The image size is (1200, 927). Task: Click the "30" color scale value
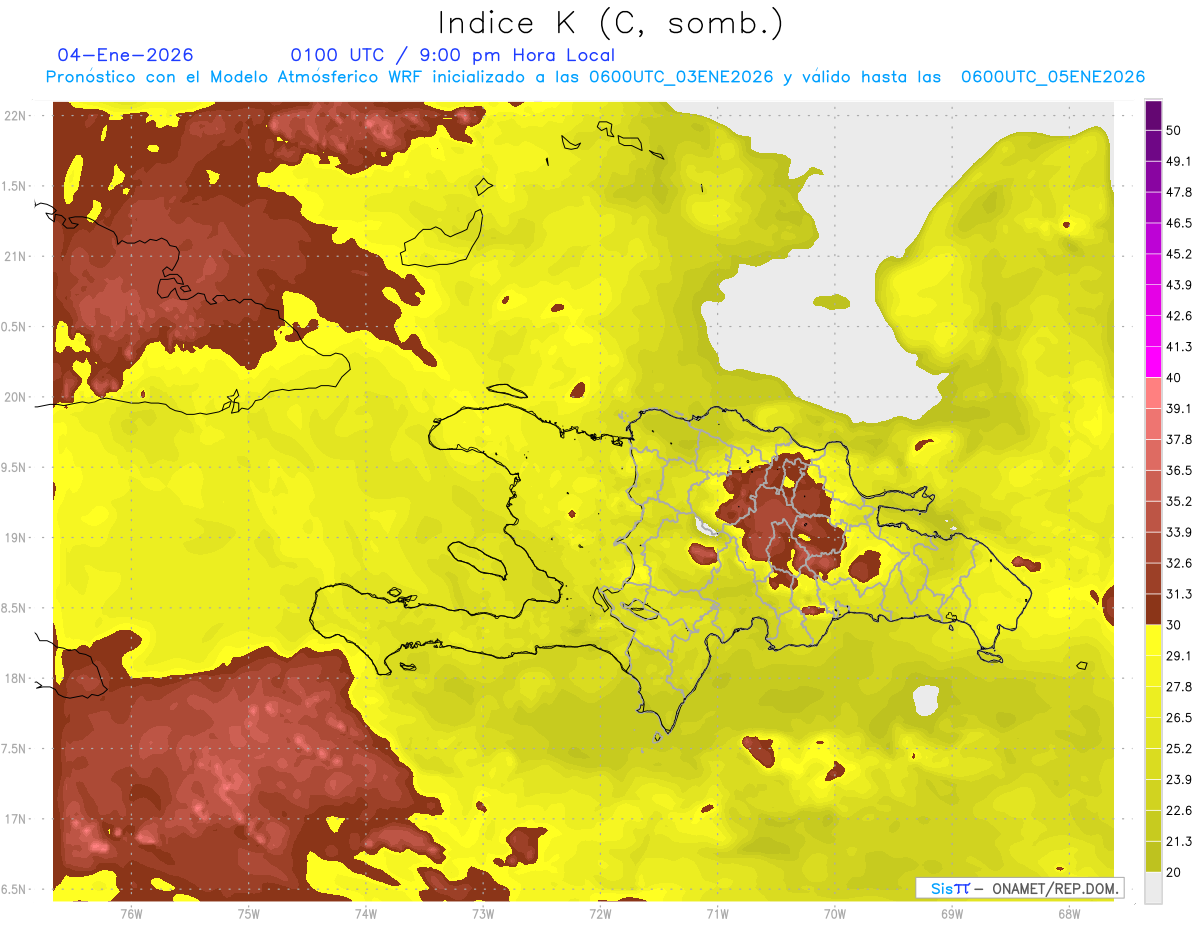click(1174, 625)
